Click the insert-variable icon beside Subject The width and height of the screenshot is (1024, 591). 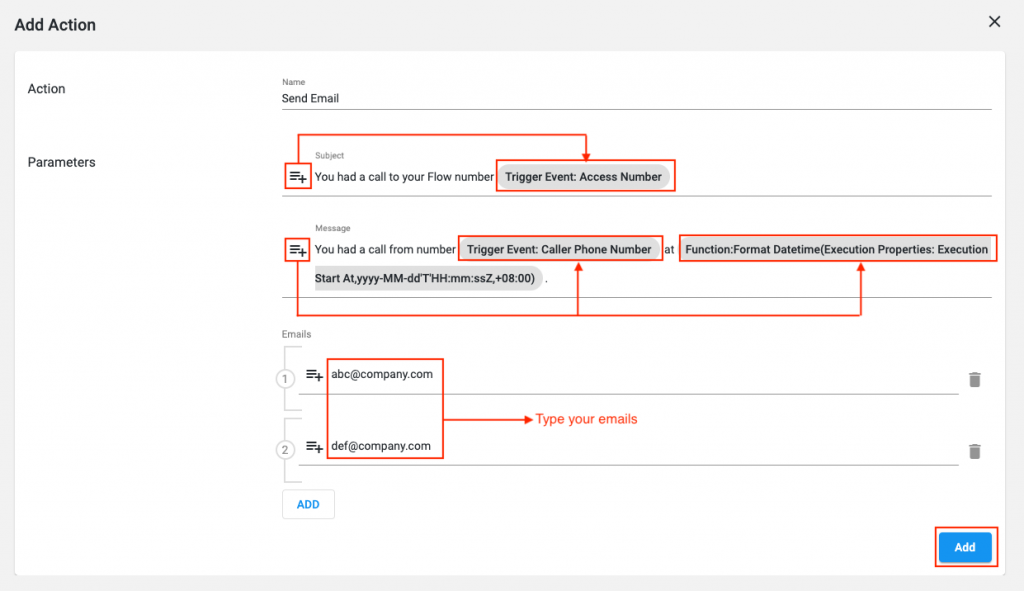coord(298,177)
